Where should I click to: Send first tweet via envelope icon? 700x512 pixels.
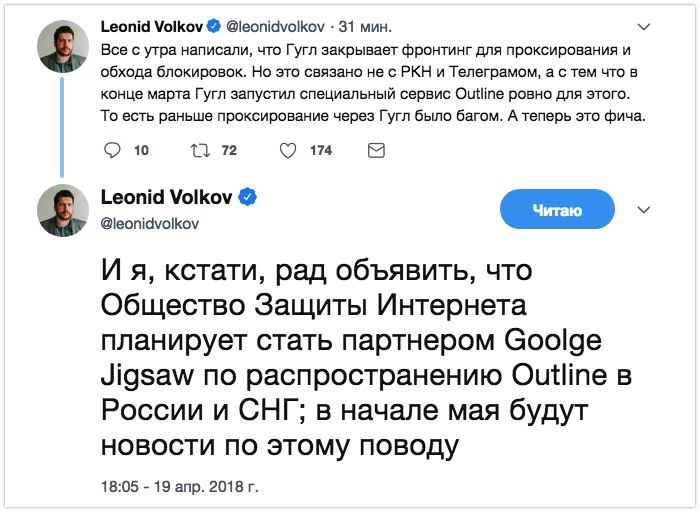tap(376, 151)
